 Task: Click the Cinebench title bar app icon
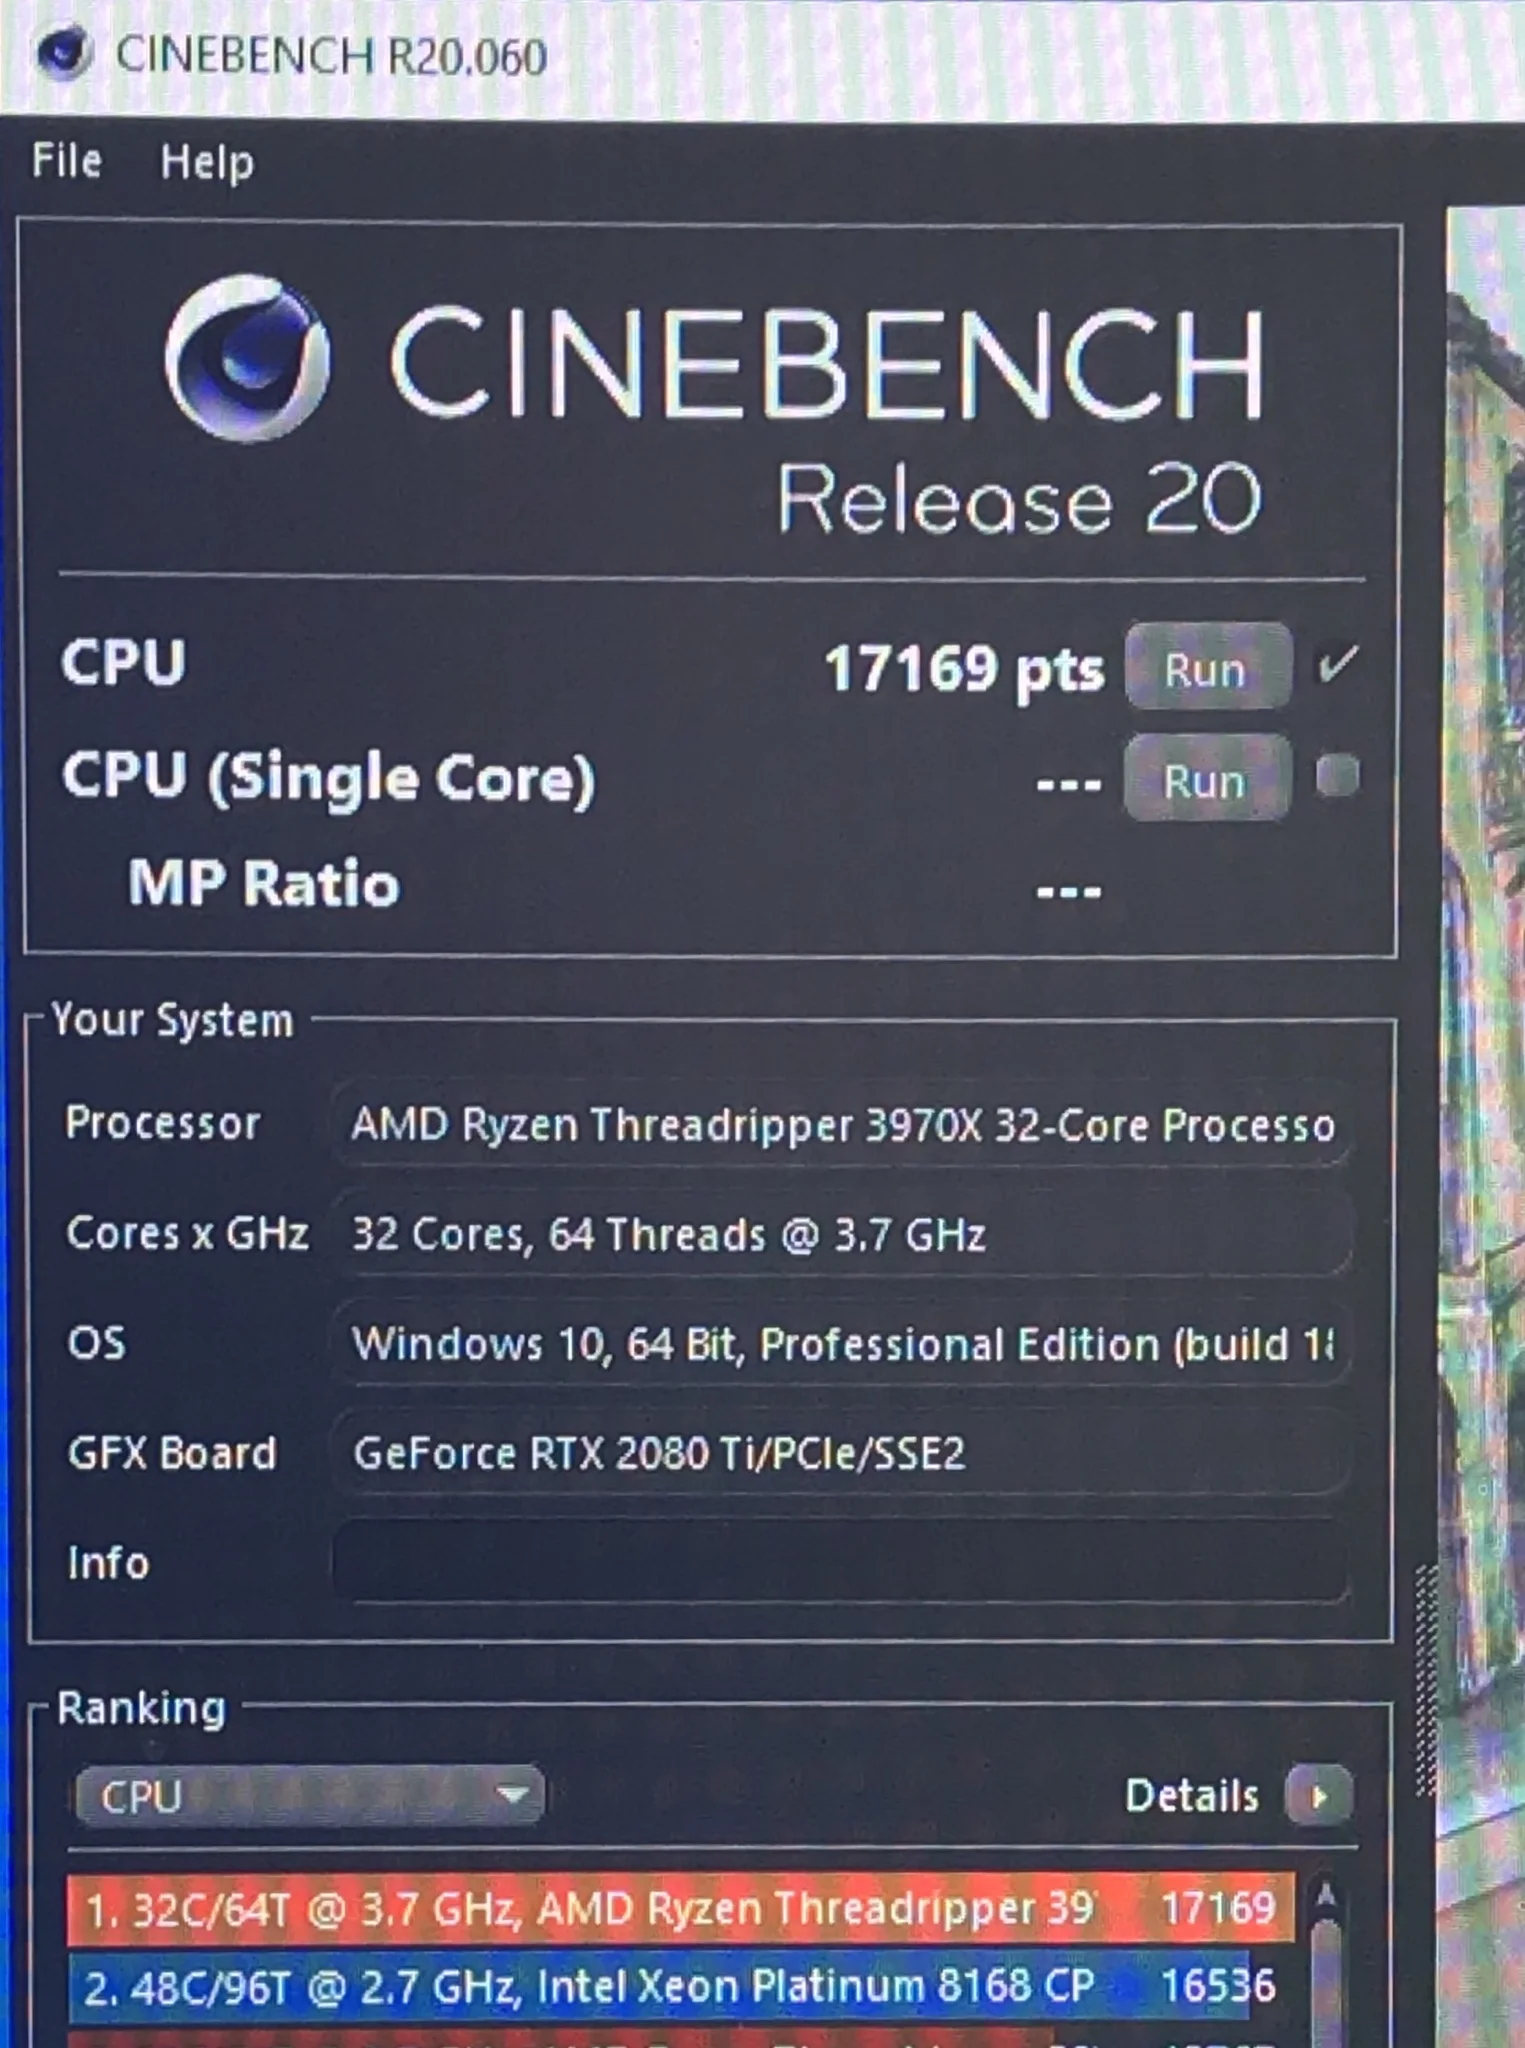[63, 55]
